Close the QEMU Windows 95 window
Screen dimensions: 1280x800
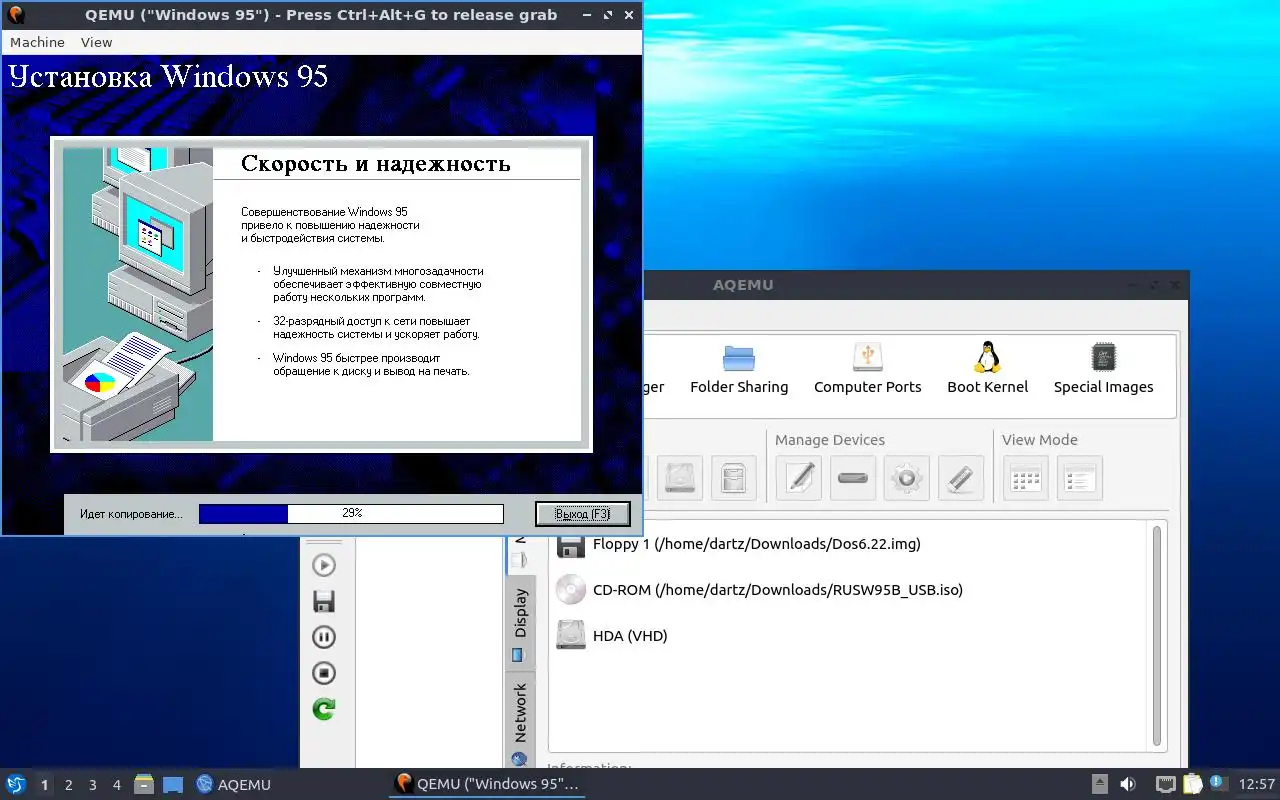point(628,15)
